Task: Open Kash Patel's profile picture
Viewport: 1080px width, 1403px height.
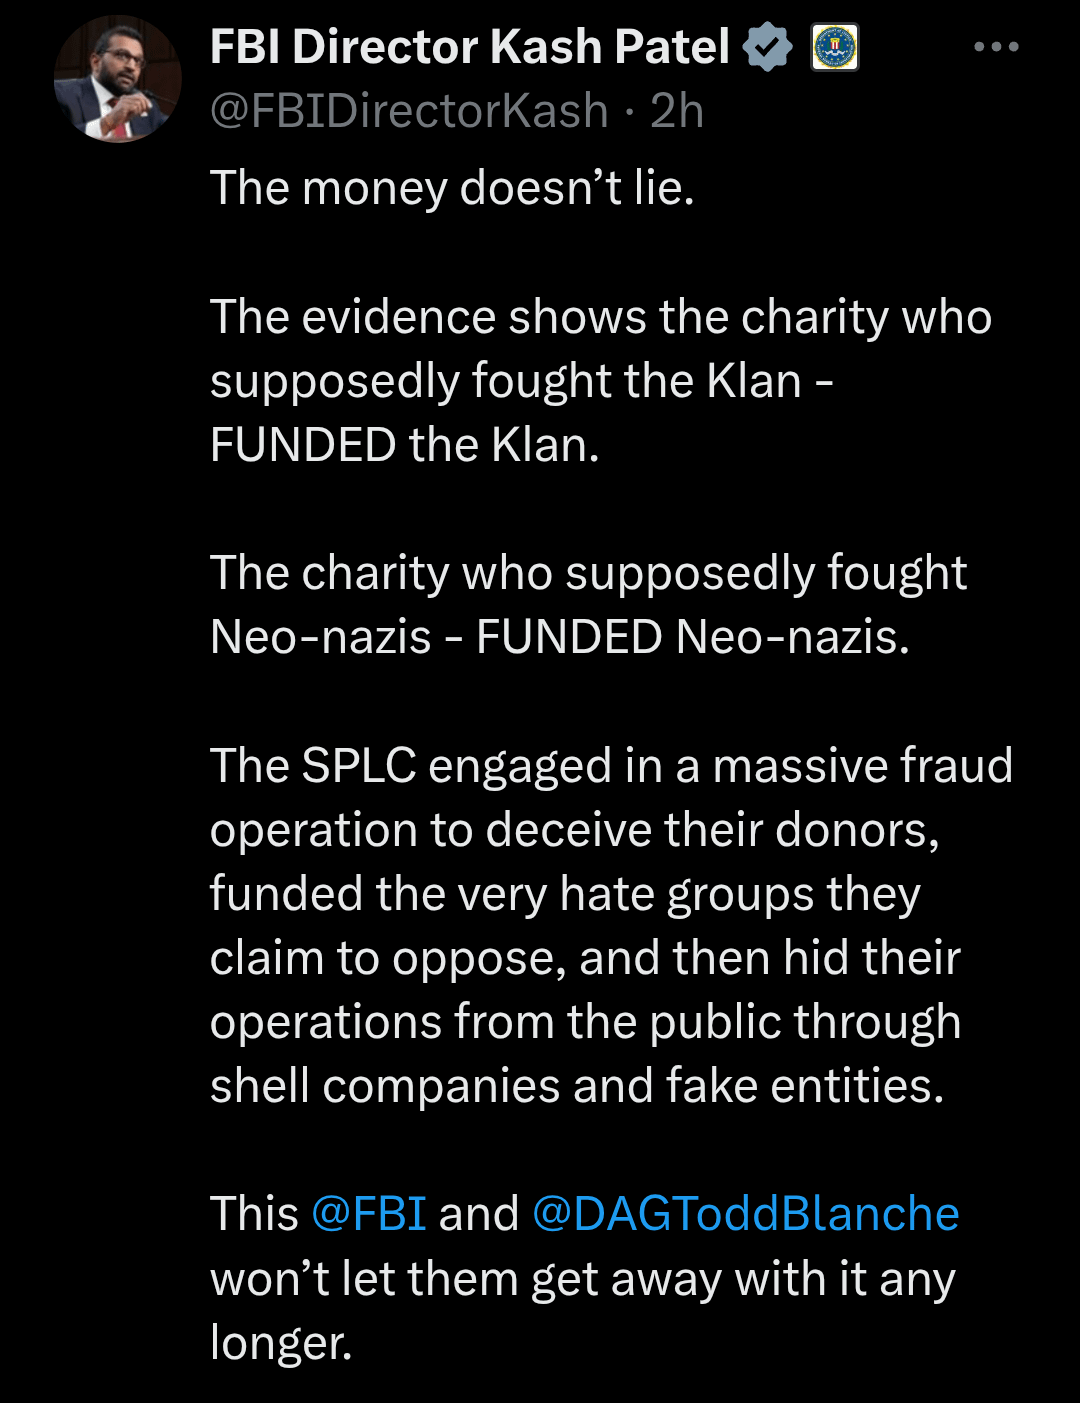Action: tap(117, 79)
